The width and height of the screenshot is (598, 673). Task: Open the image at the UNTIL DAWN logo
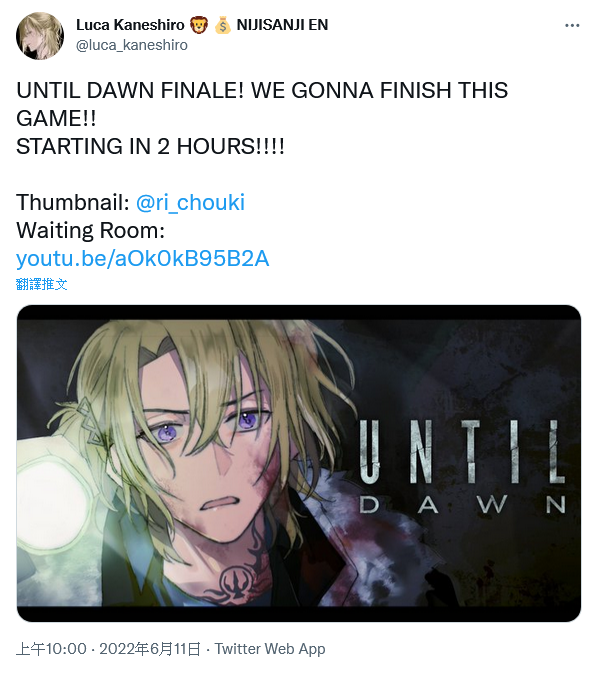coord(461,467)
